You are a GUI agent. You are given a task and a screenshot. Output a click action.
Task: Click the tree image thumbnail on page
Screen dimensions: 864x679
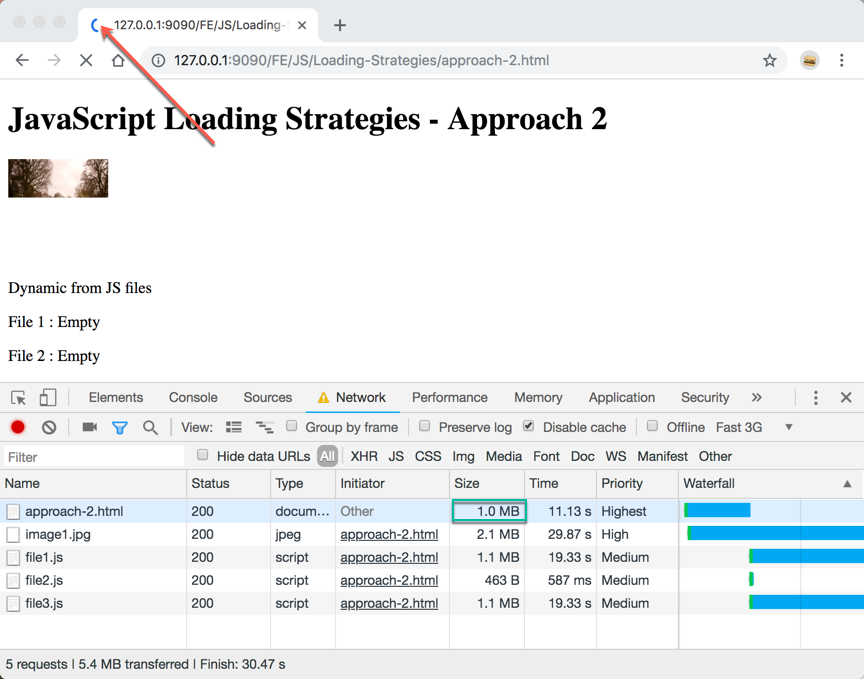point(58,178)
